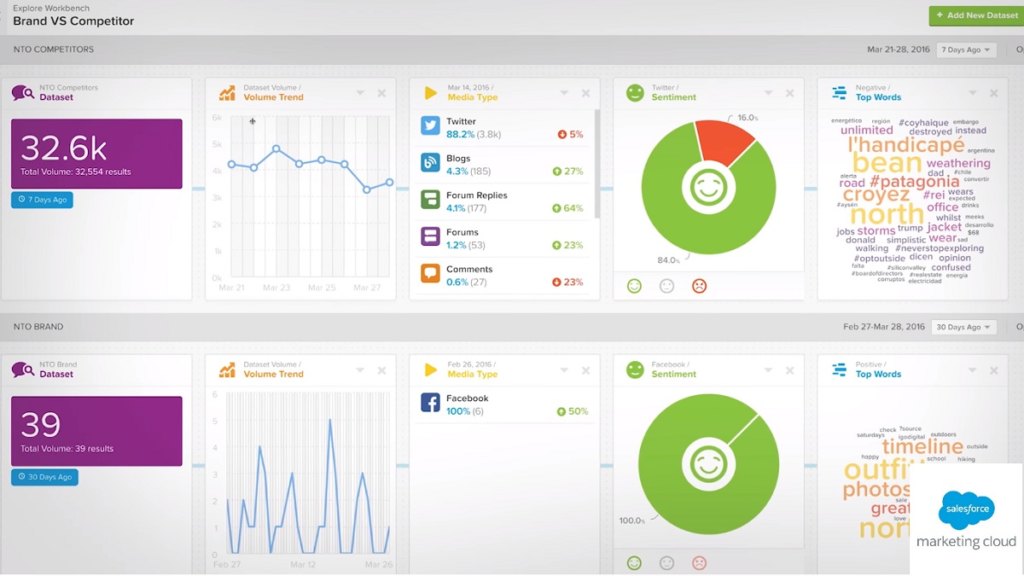Toggle positive smiley filter under Twitter Sentiment
1024x576 pixels.
tap(634, 286)
